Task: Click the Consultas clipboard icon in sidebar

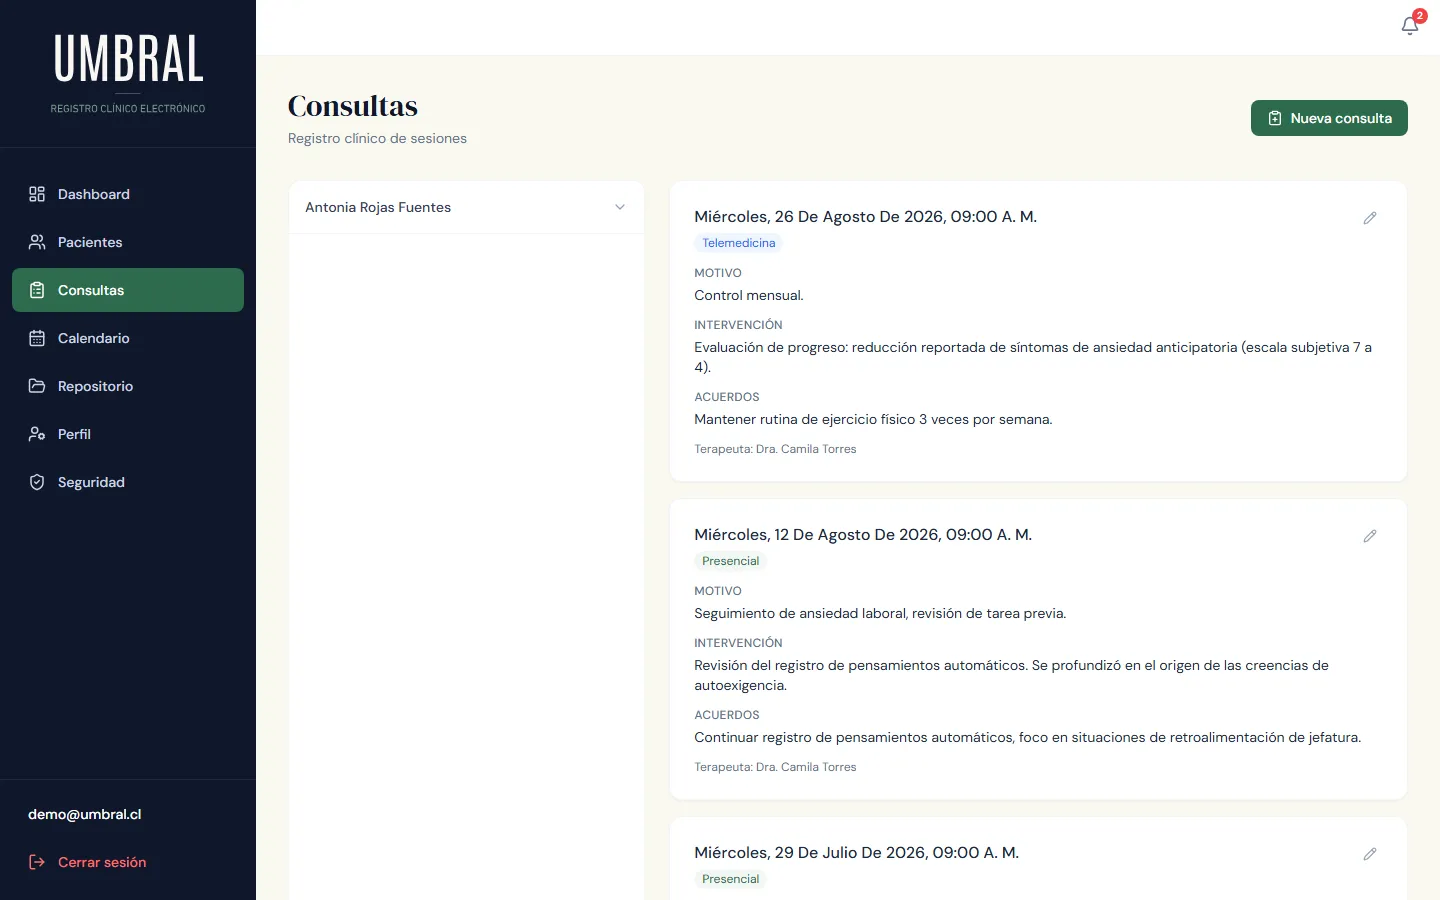Action: click(37, 290)
